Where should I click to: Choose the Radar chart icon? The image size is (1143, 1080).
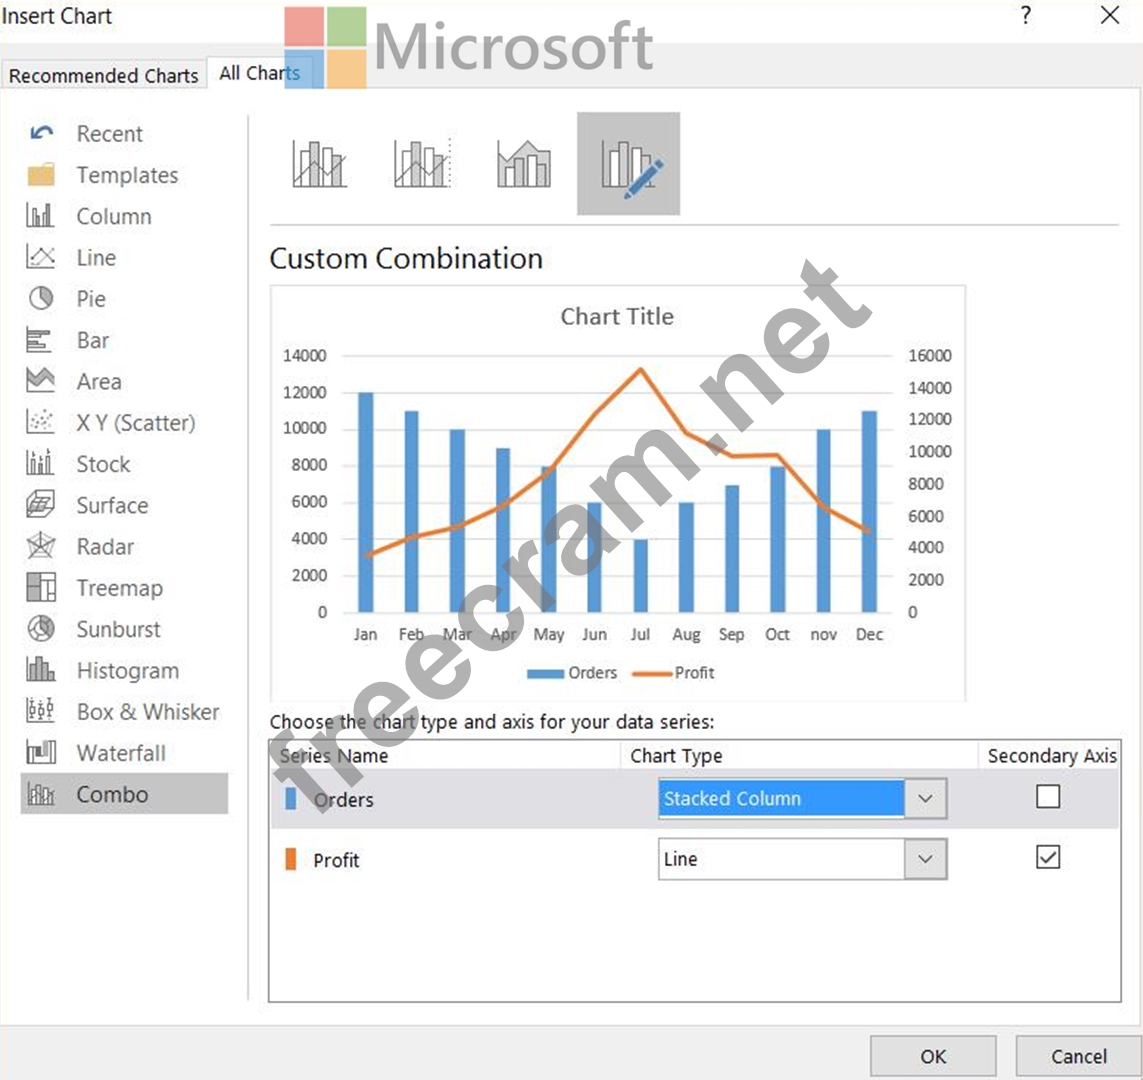(x=41, y=546)
